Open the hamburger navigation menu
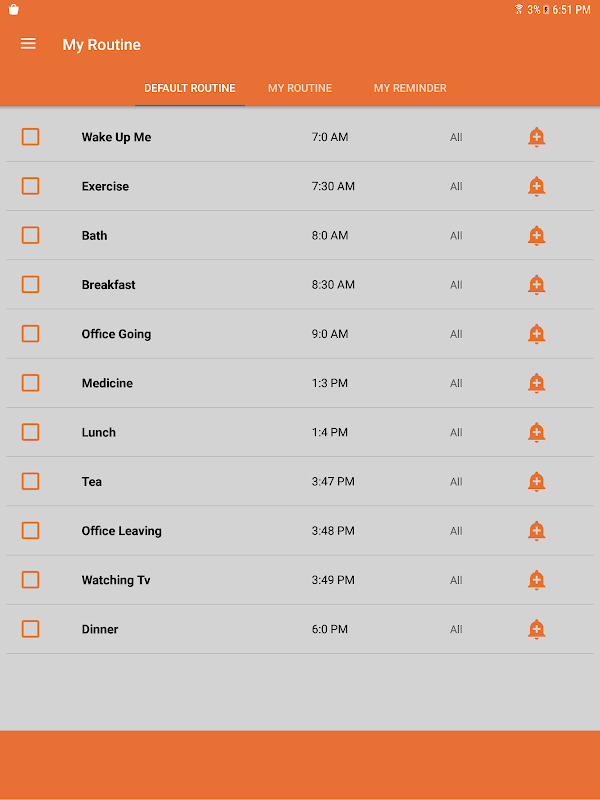This screenshot has height=800, width=600. pyautogui.click(x=28, y=44)
